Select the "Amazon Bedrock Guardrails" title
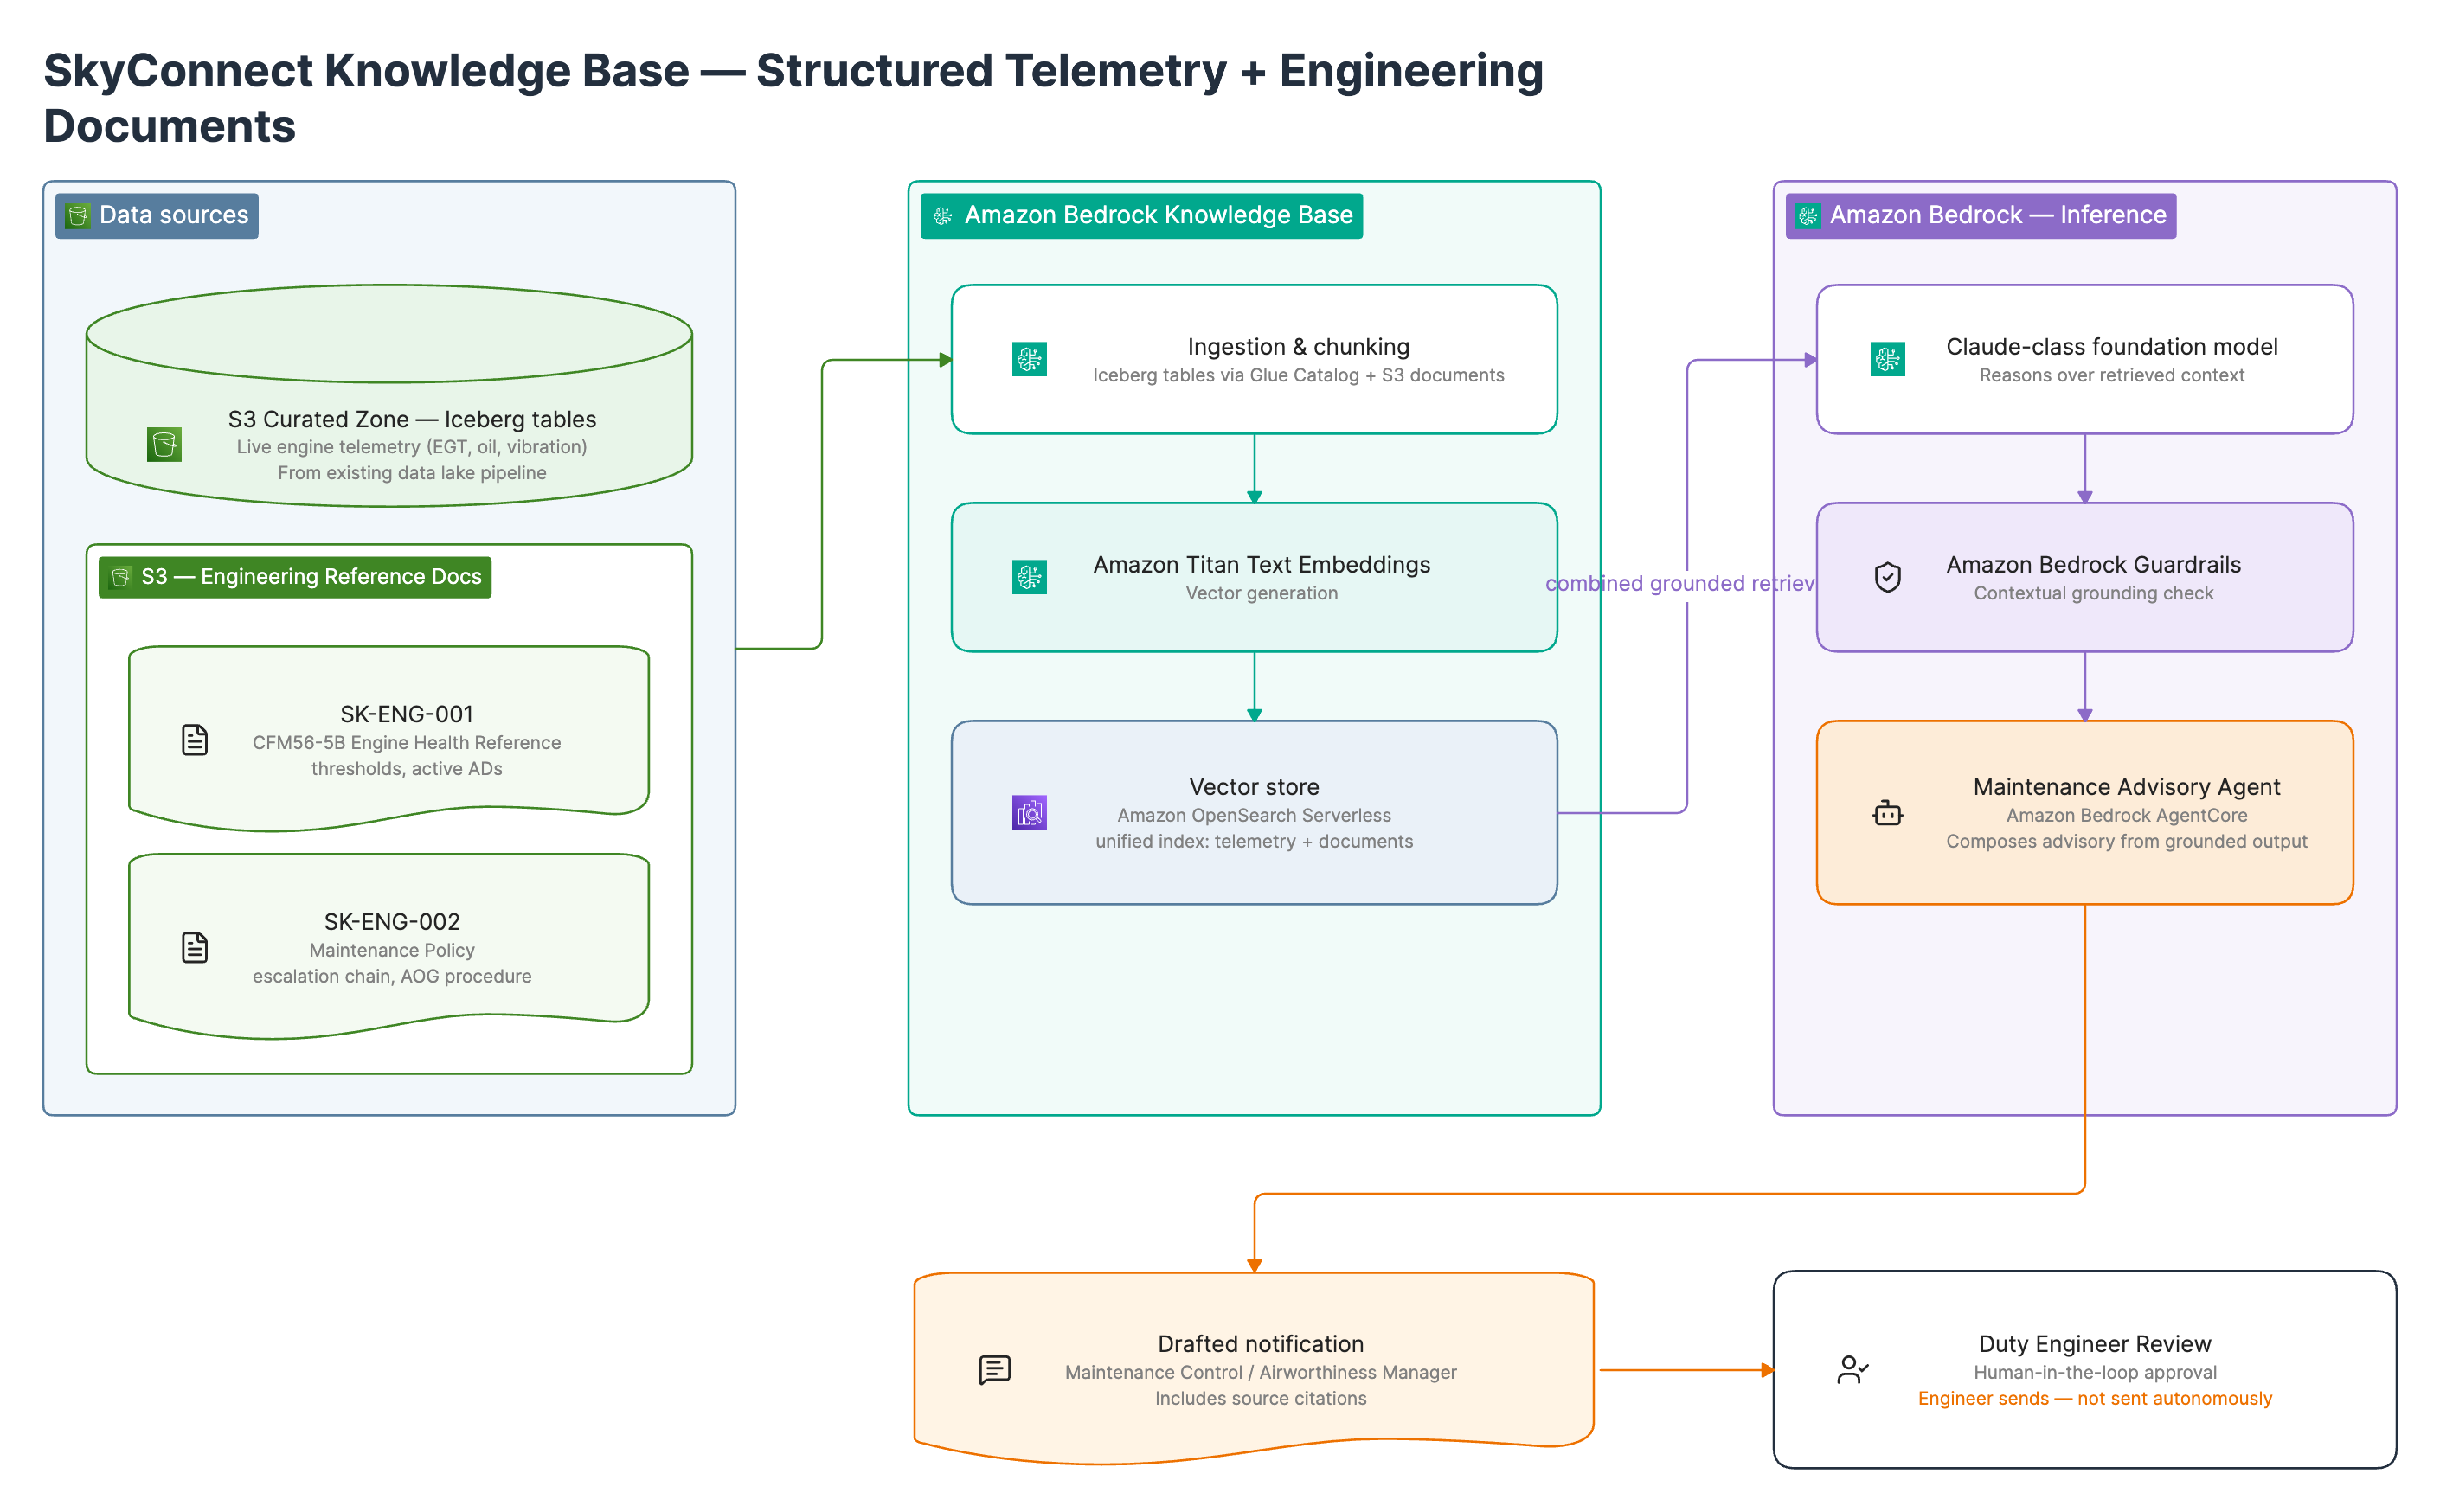 [x=2094, y=565]
